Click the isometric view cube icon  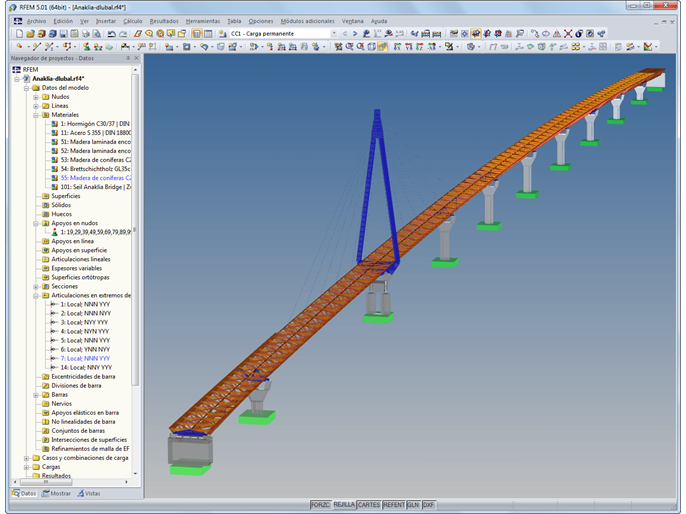click(371, 46)
